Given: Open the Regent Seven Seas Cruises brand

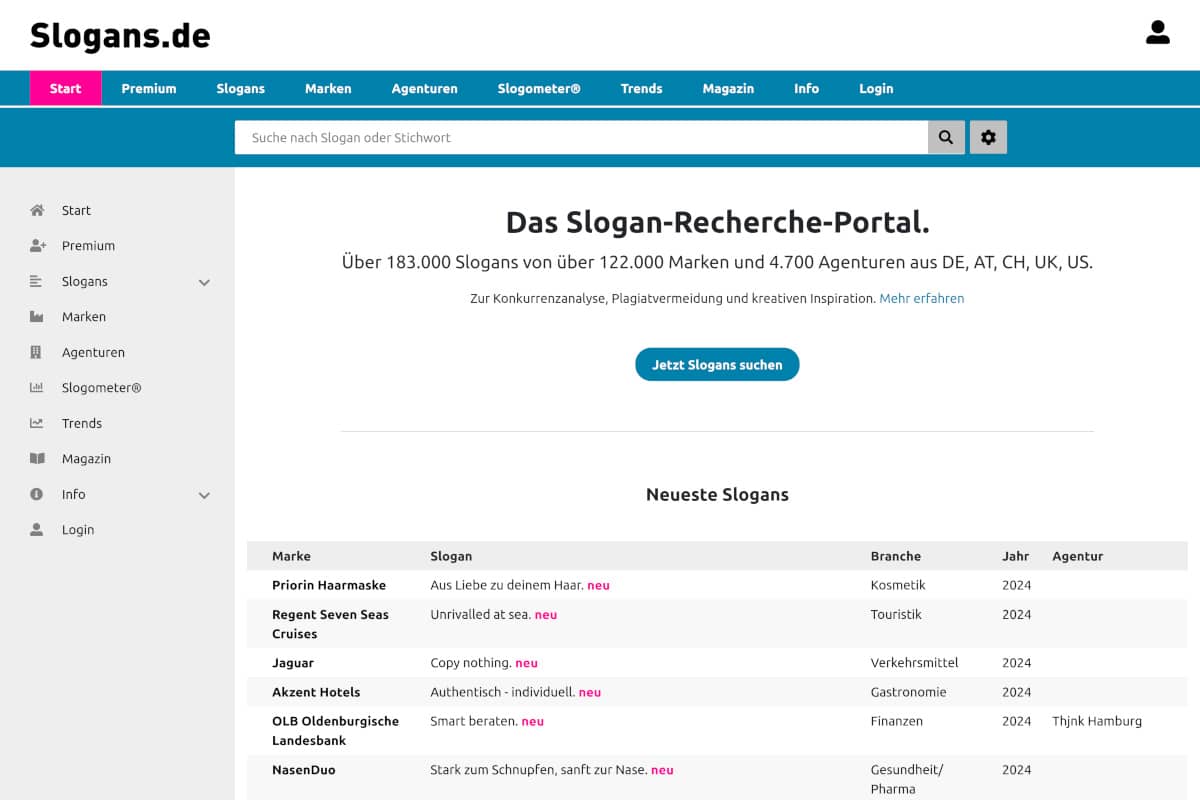Looking at the screenshot, I should (x=330, y=624).
